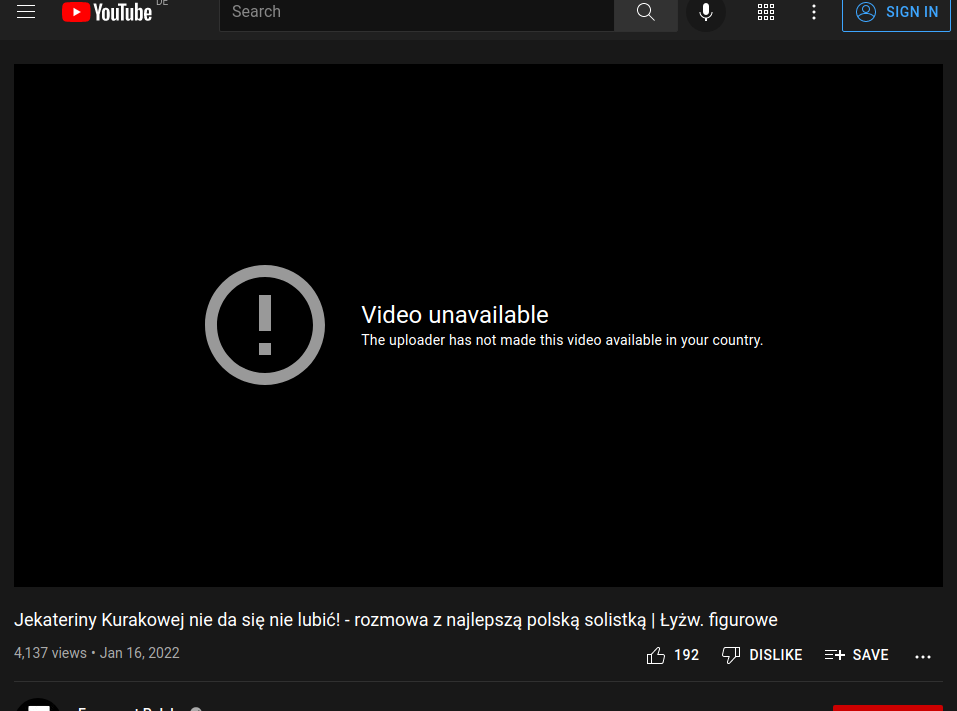Open the three-dot settings menu in header
This screenshot has width=957, height=711.
(814, 12)
